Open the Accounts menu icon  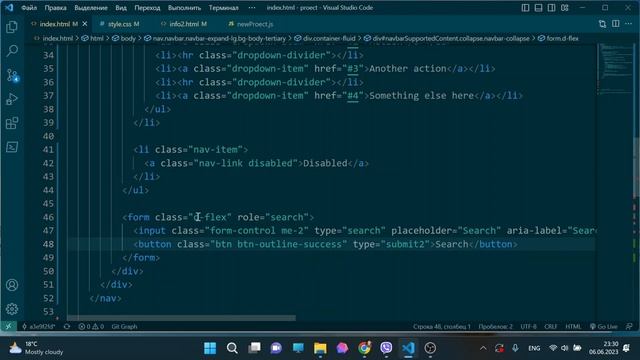[12, 285]
